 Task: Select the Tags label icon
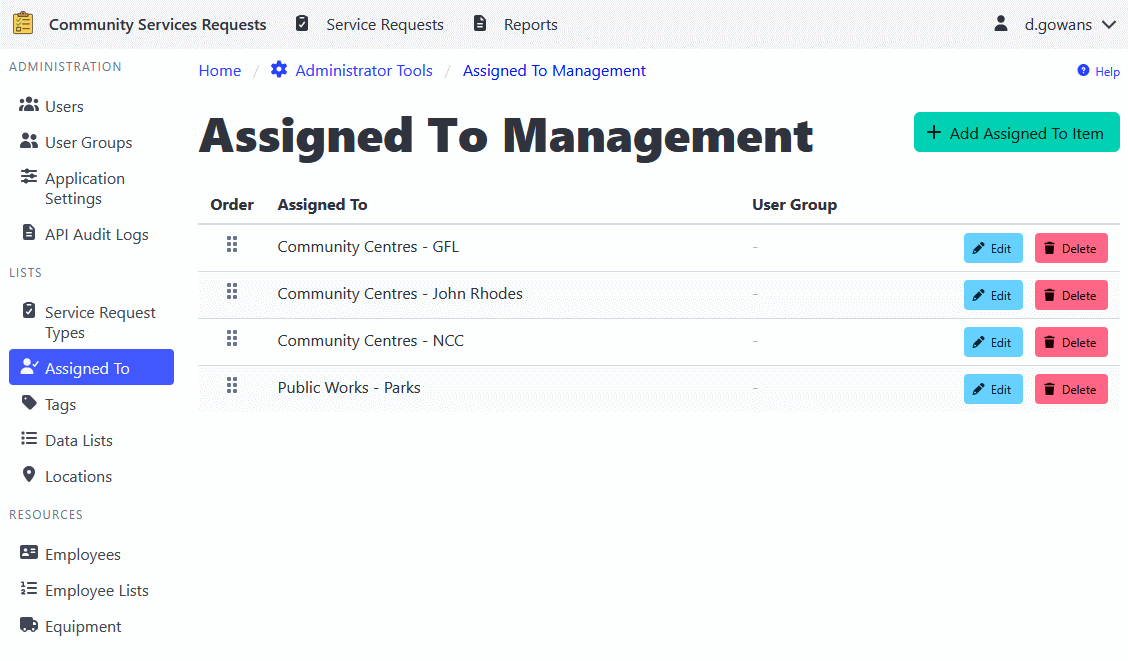point(27,403)
